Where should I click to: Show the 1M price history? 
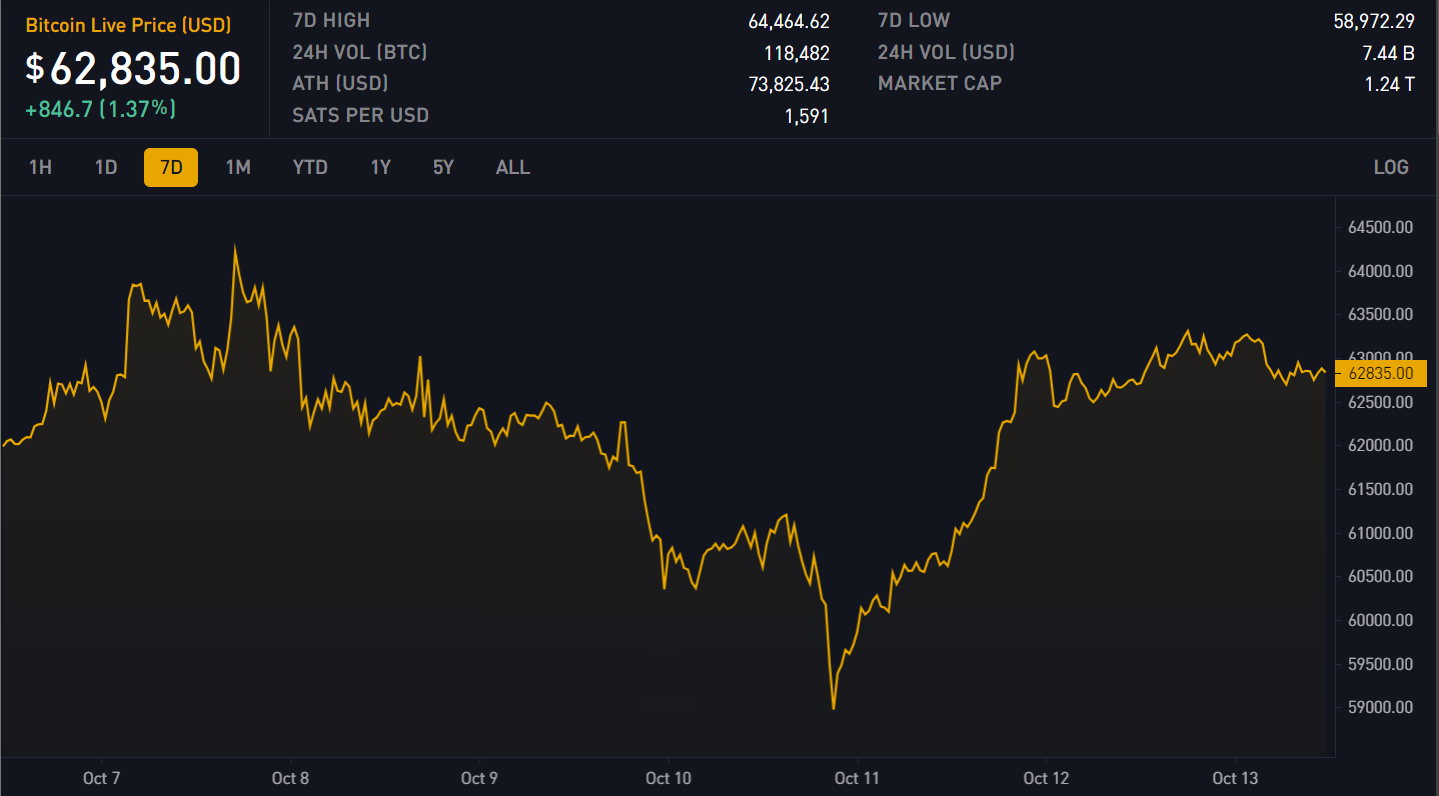pos(238,167)
